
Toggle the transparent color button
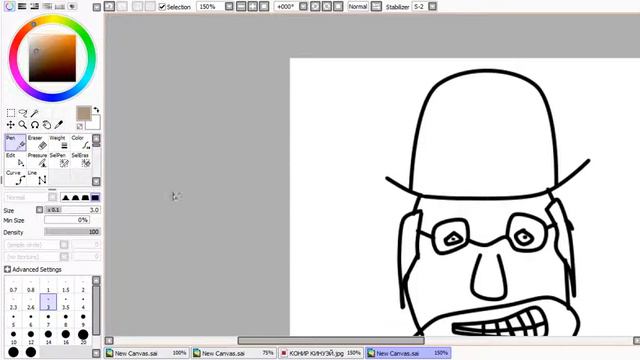(80, 126)
